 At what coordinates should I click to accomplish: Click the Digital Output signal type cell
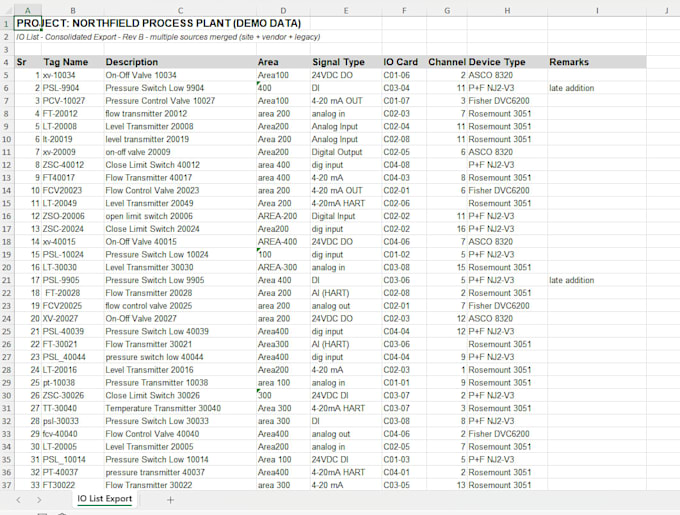(x=346, y=152)
